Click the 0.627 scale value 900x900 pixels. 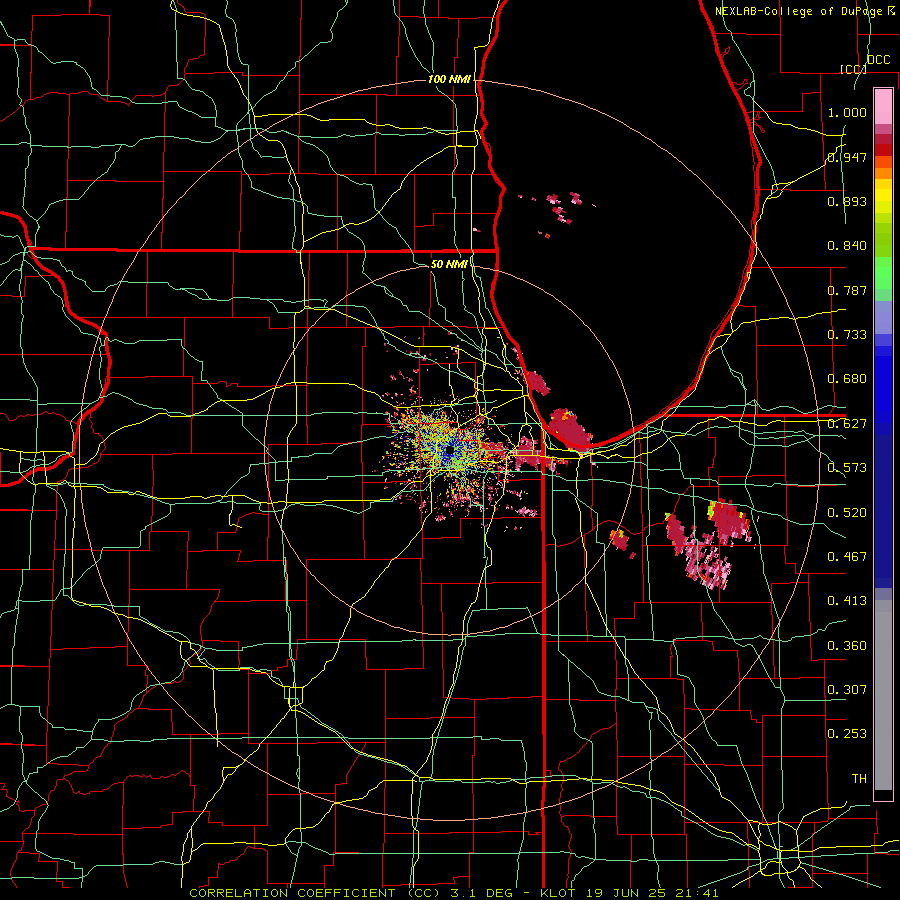pyautogui.click(x=847, y=424)
